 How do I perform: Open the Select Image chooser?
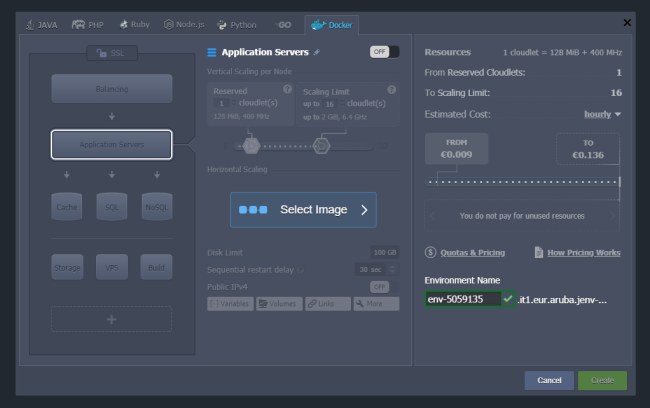point(303,210)
